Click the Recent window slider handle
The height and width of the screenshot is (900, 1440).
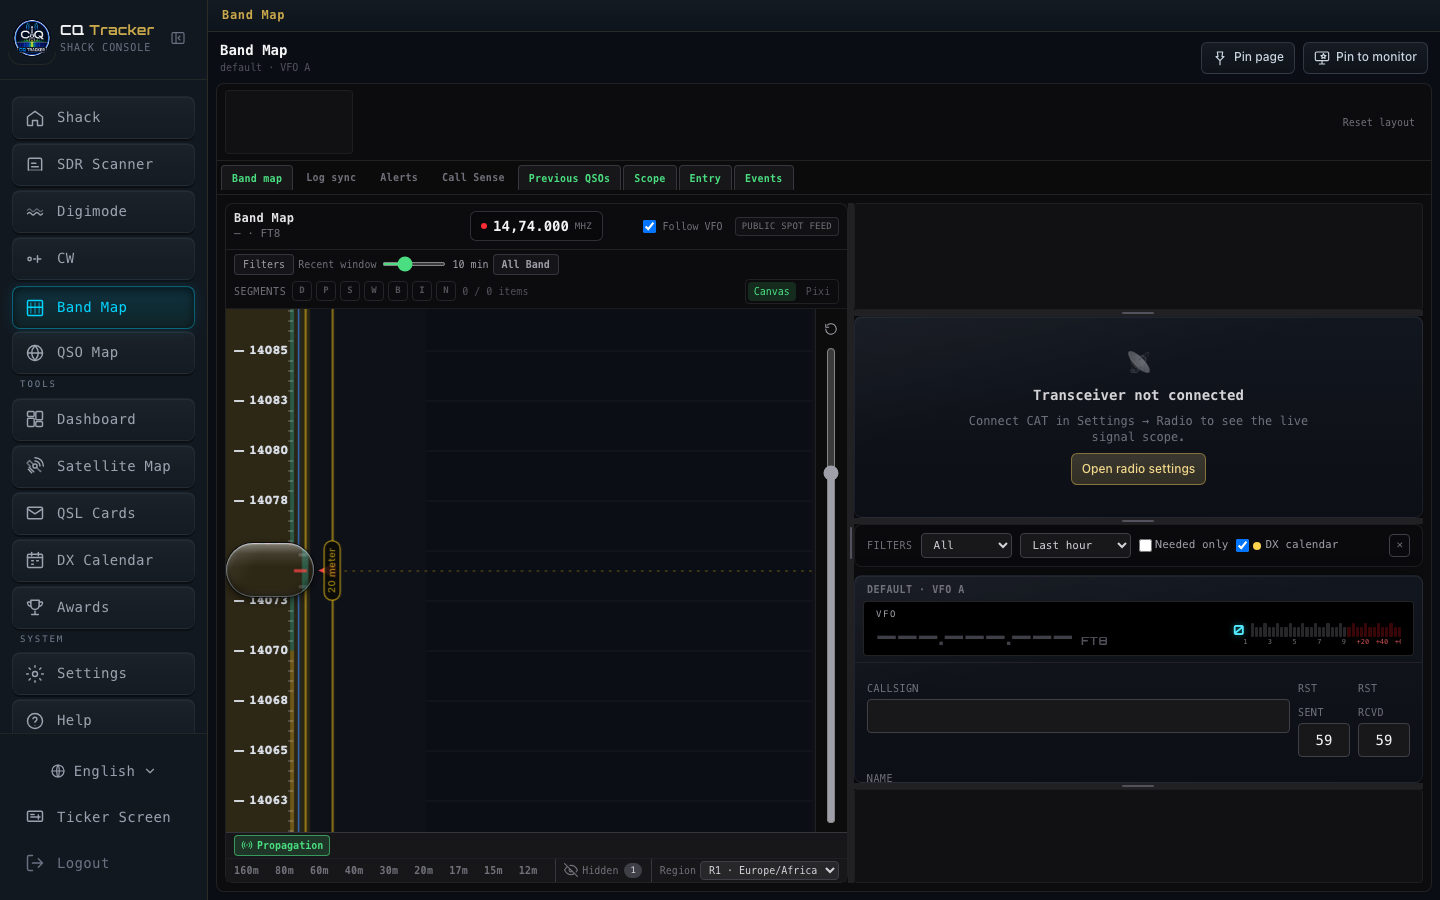[x=404, y=264]
